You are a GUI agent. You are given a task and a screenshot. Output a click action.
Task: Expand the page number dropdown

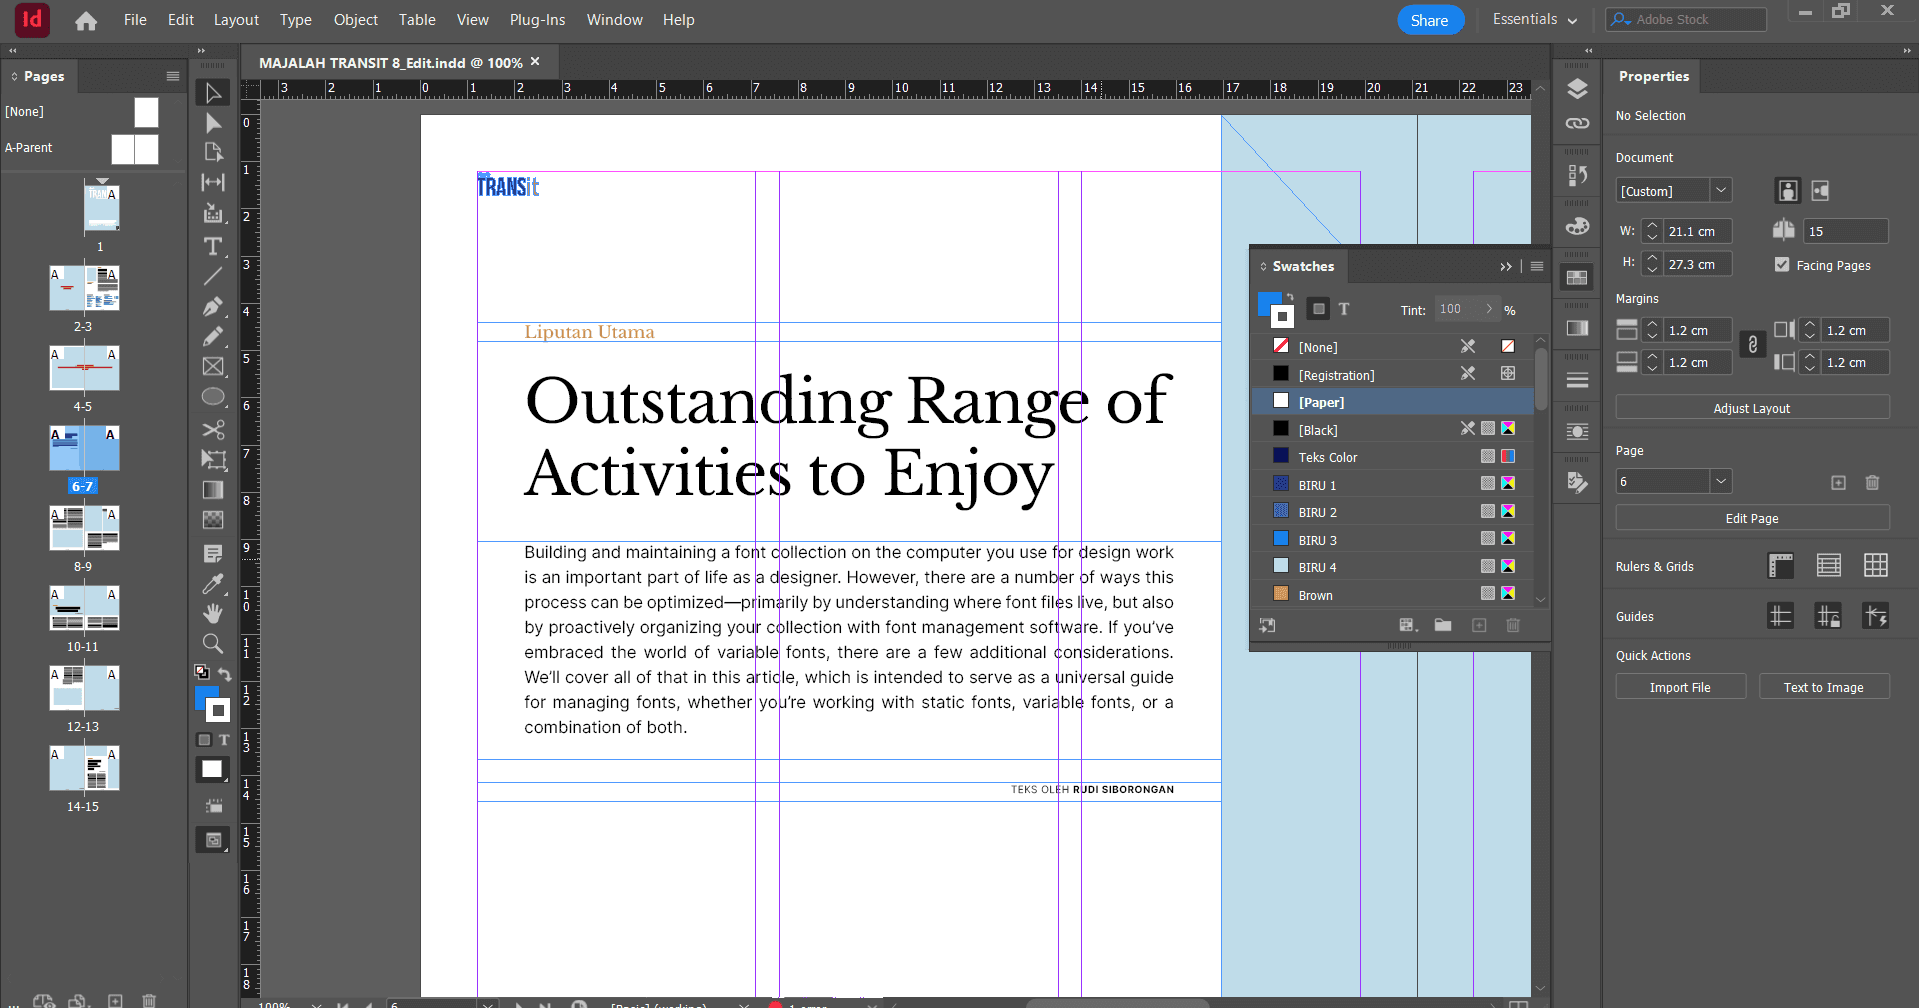(x=1720, y=481)
